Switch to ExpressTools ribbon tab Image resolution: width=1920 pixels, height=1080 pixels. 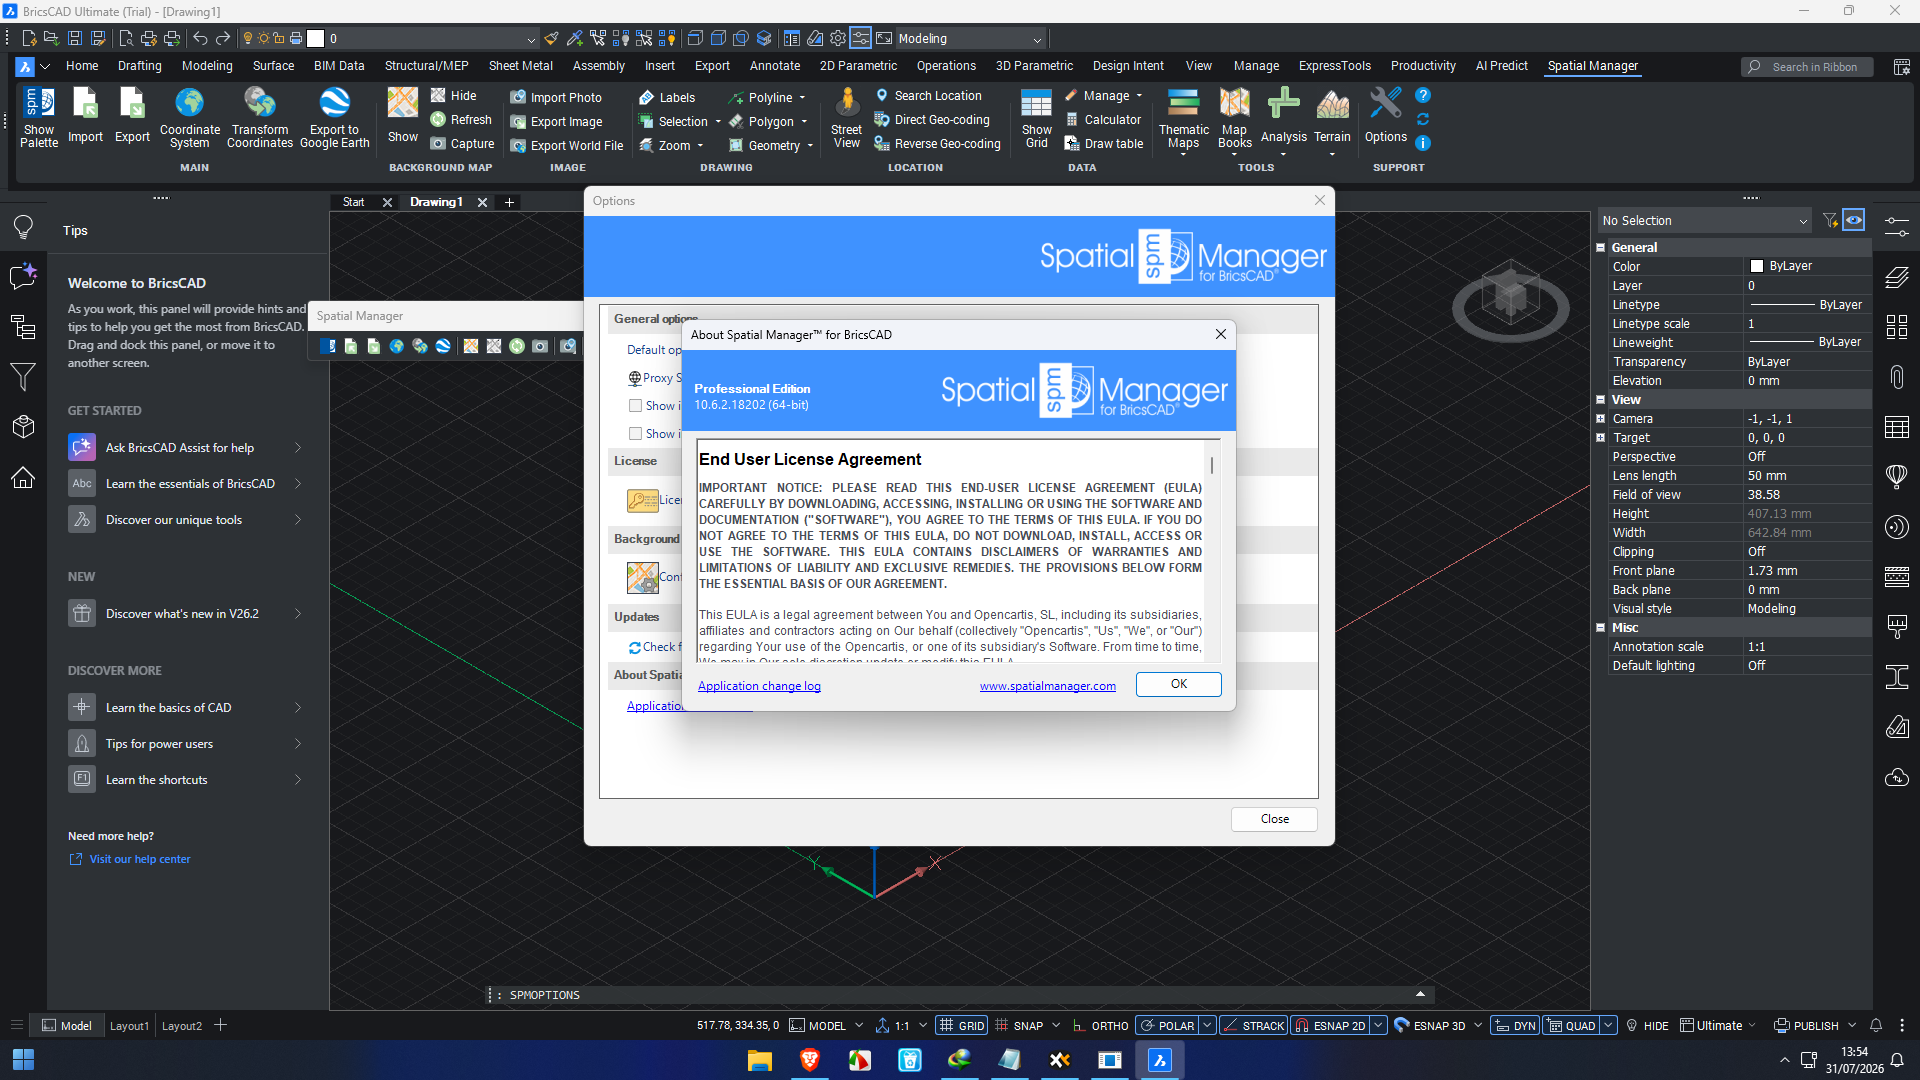click(1334, 66)
